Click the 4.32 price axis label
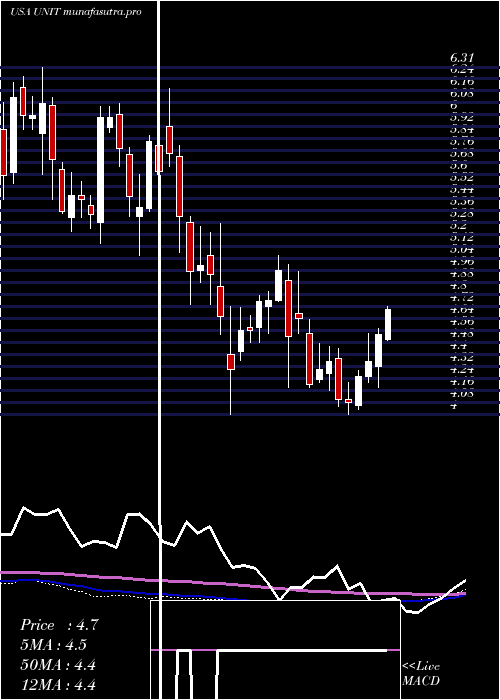 pos(462,358)
